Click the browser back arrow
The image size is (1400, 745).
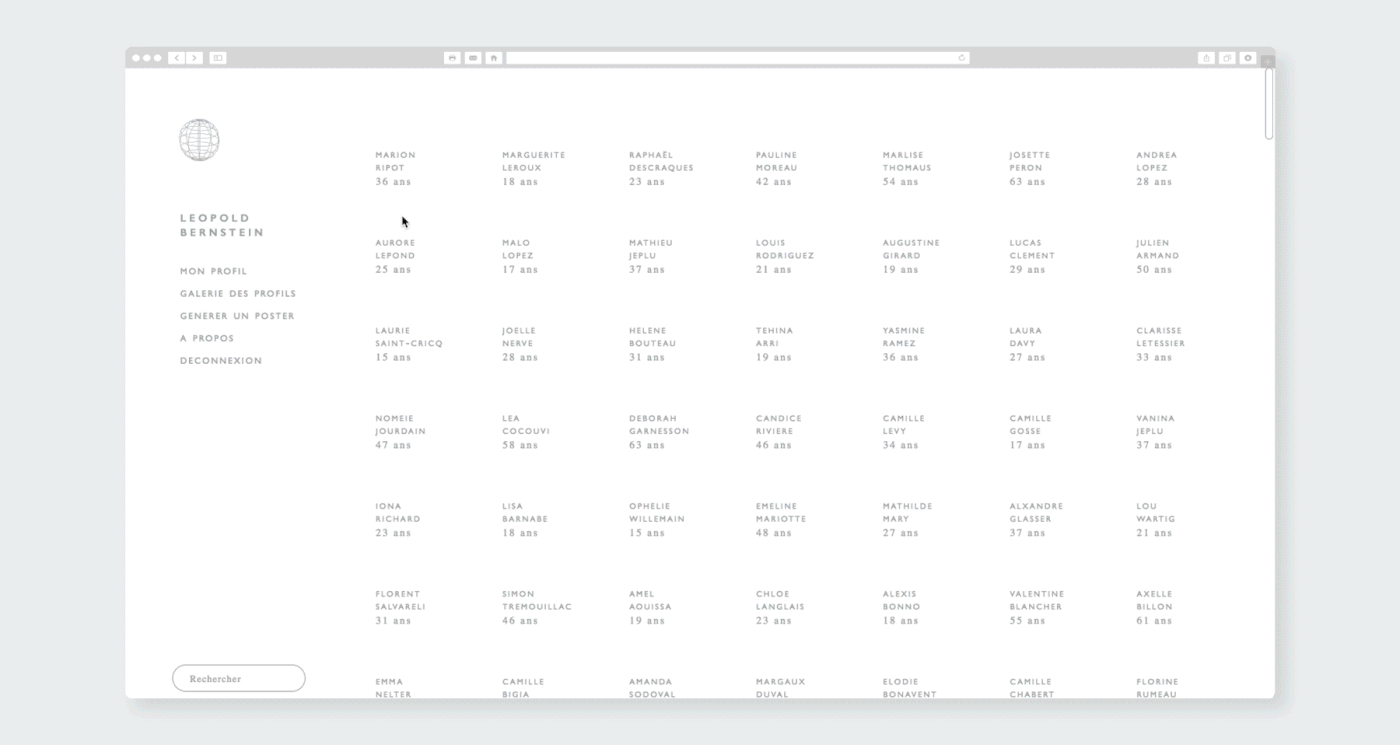click(176, 58)
